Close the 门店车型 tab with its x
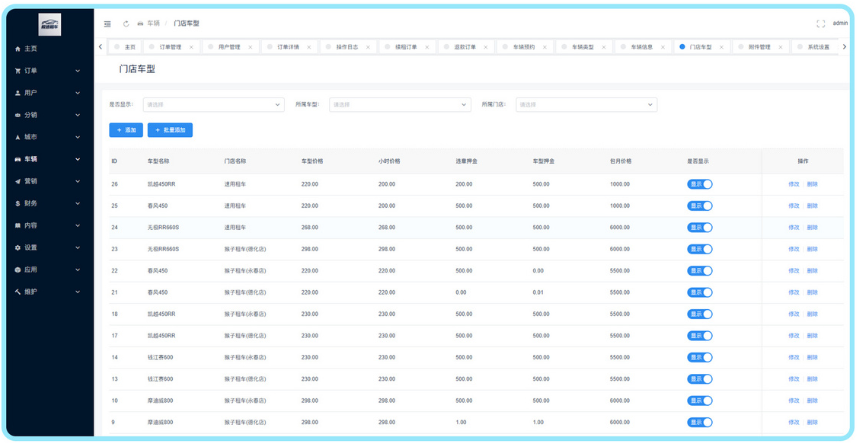This screenshot has height=443, width=858. 721,47
